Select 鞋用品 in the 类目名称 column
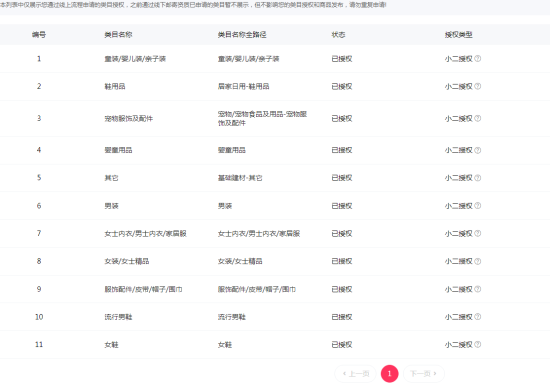This screenshot has height=390, width=550. tap(115, 86)
